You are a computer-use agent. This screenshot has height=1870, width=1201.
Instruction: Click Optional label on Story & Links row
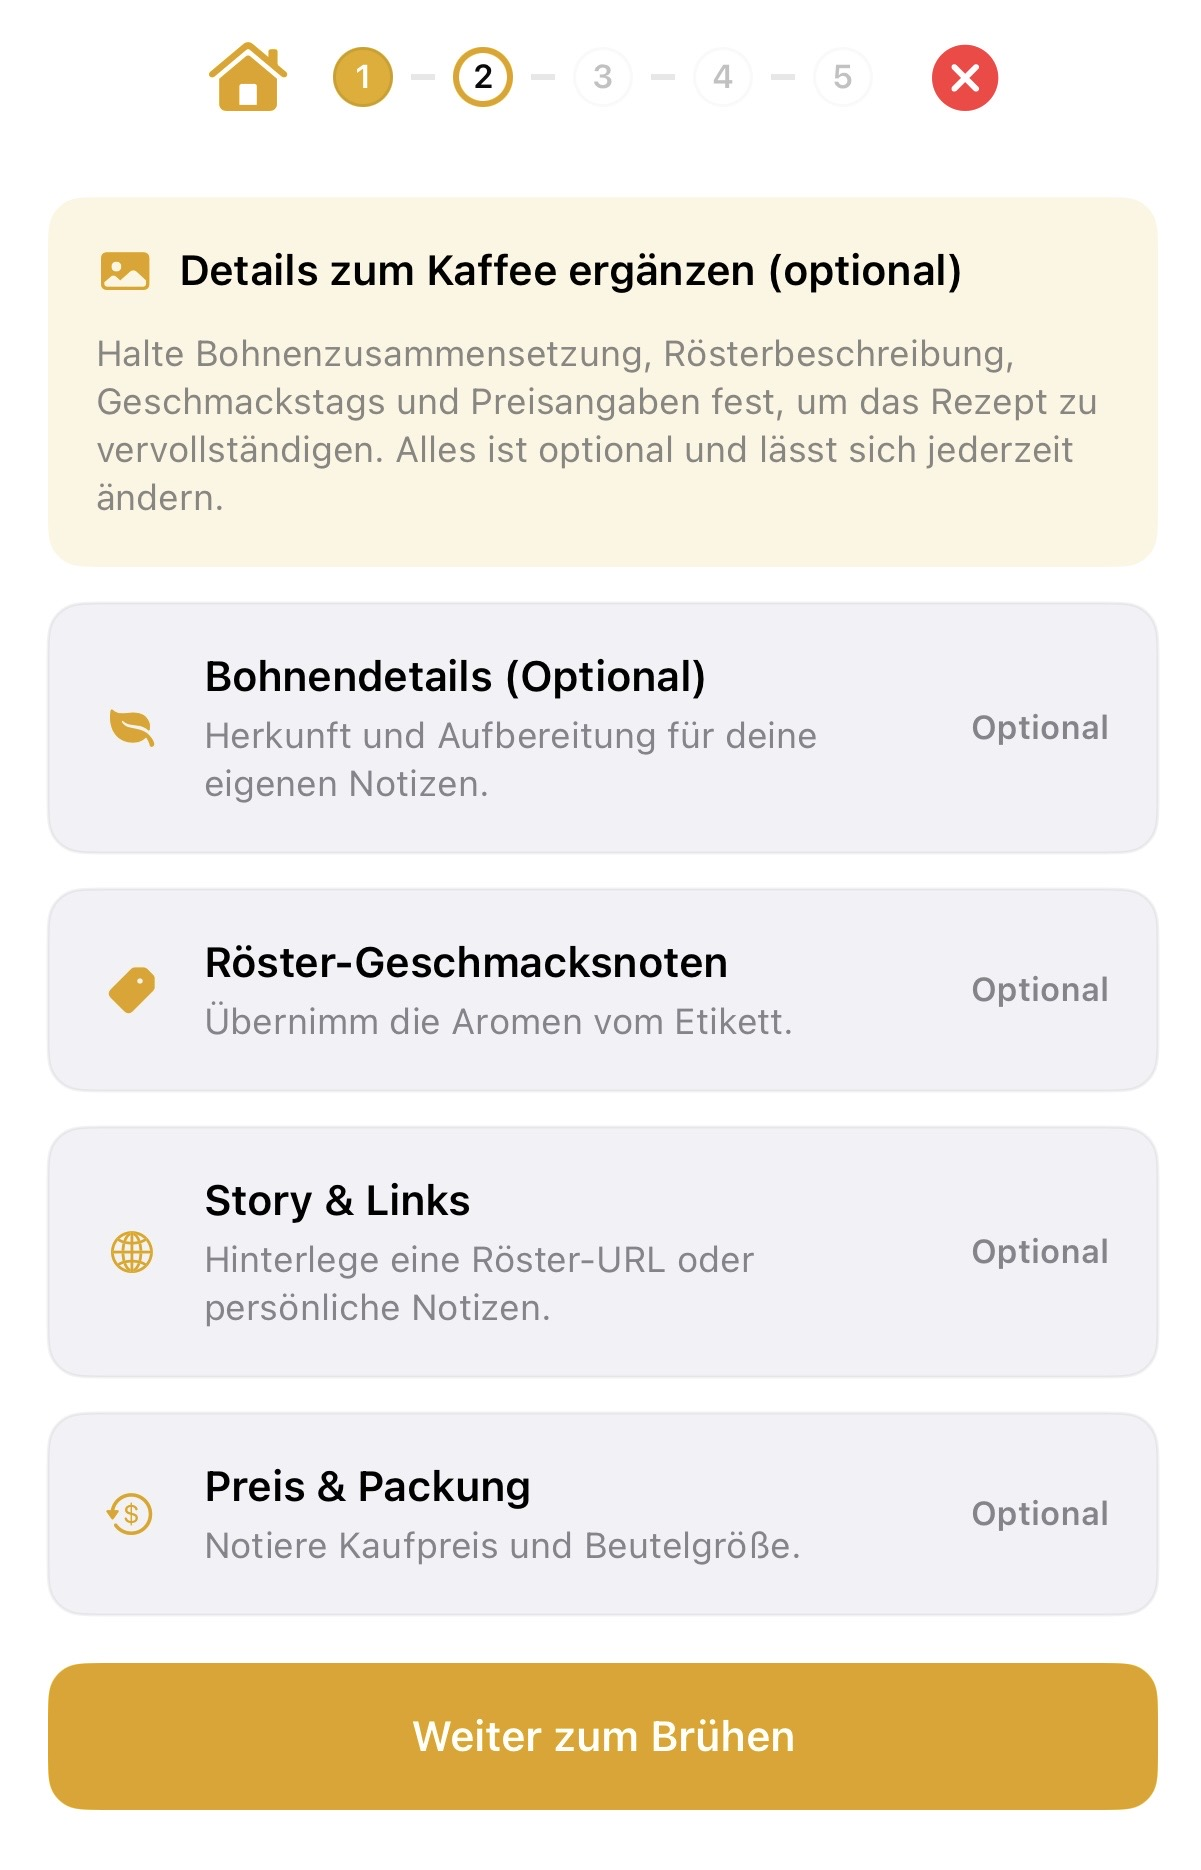(x=1040, y=1252)
